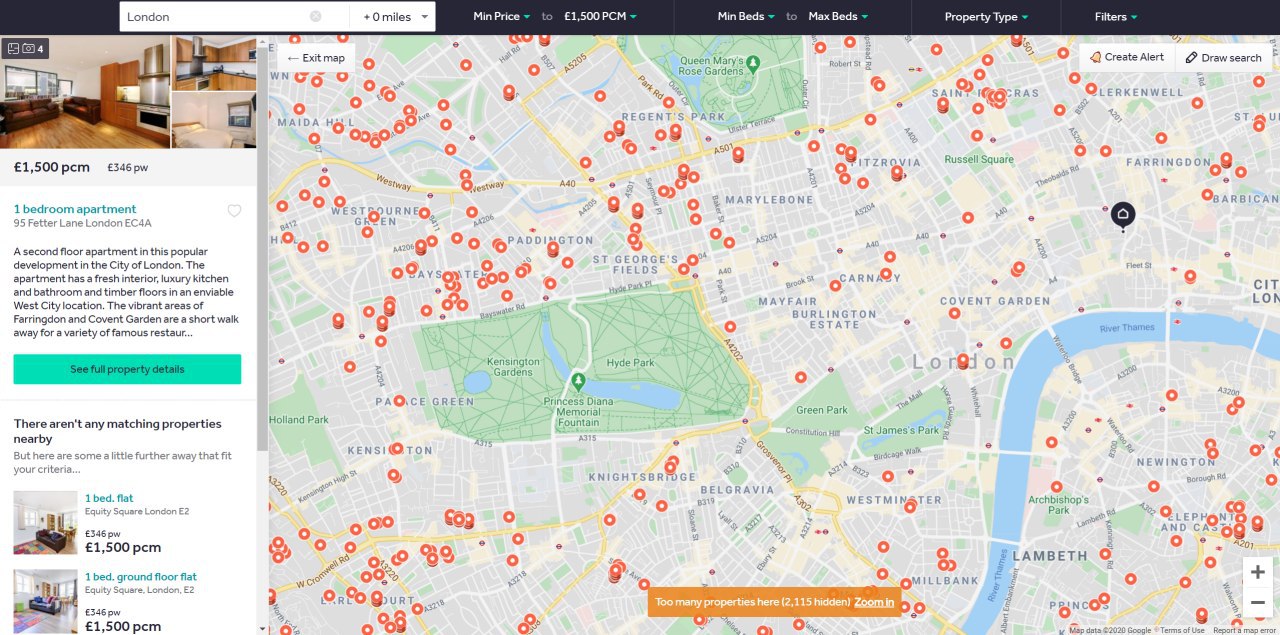Open the large living room photo

pyautogui.click(x=86, y=92)
